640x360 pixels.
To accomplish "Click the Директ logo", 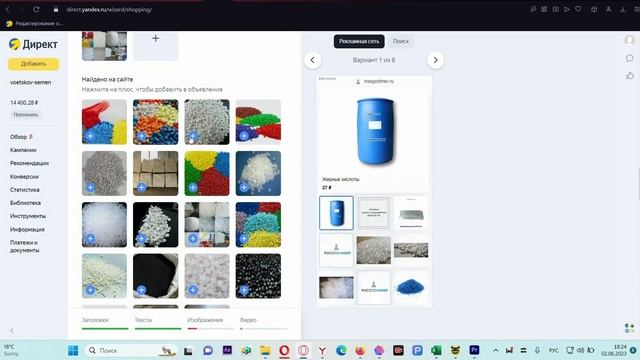I will (x=33, y=44).
